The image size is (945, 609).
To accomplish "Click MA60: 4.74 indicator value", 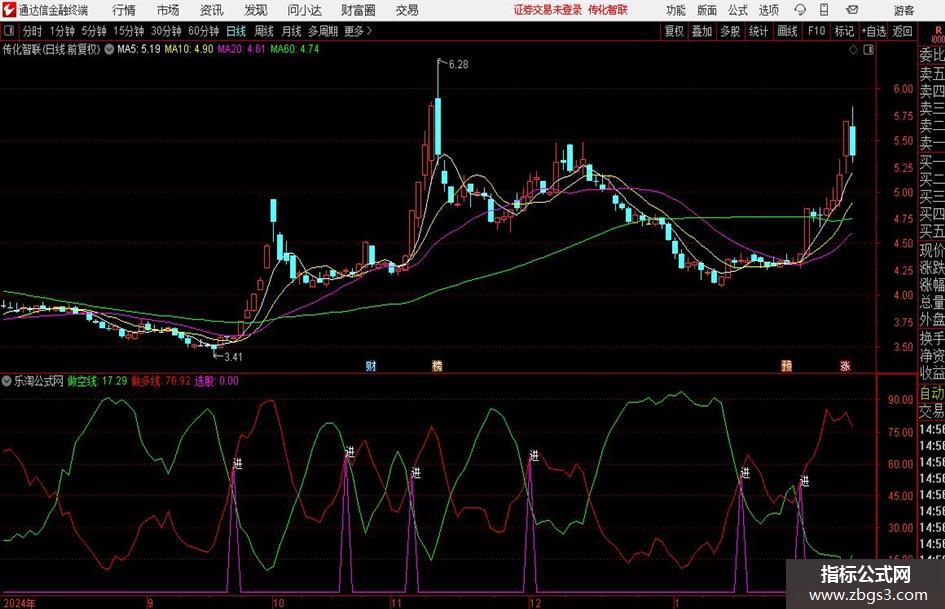I will pyautogui.click(x=295, y=49).
